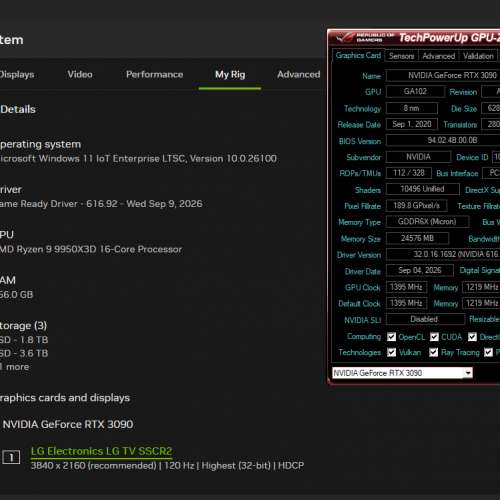Click the GPU Clock field 1395 MHz
Viewport: 500px width, 500px height.
406,287
